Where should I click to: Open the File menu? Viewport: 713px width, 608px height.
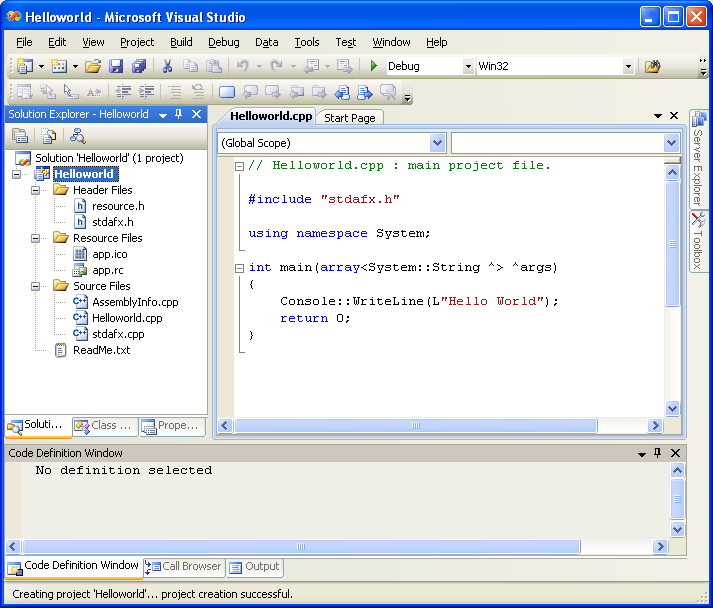[24, 42]
